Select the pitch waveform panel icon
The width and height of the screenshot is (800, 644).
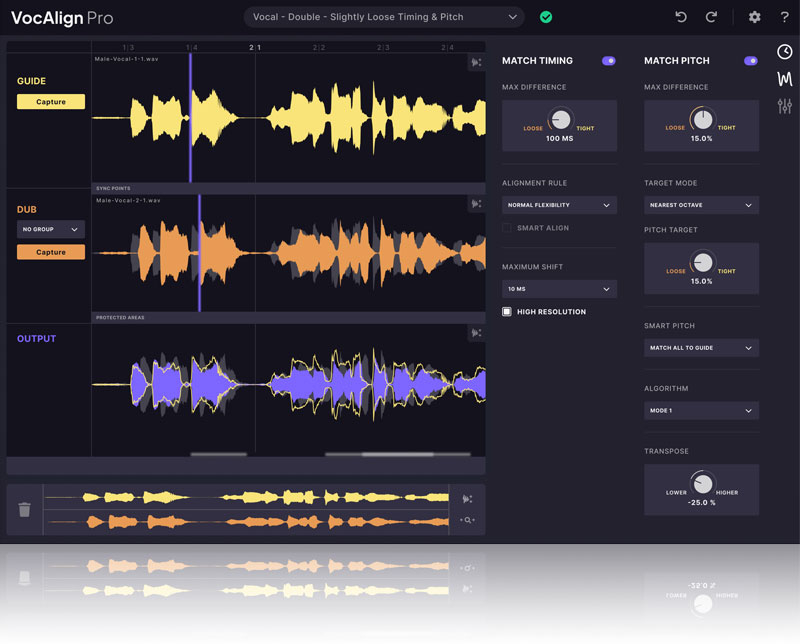[x=785, y=79]
